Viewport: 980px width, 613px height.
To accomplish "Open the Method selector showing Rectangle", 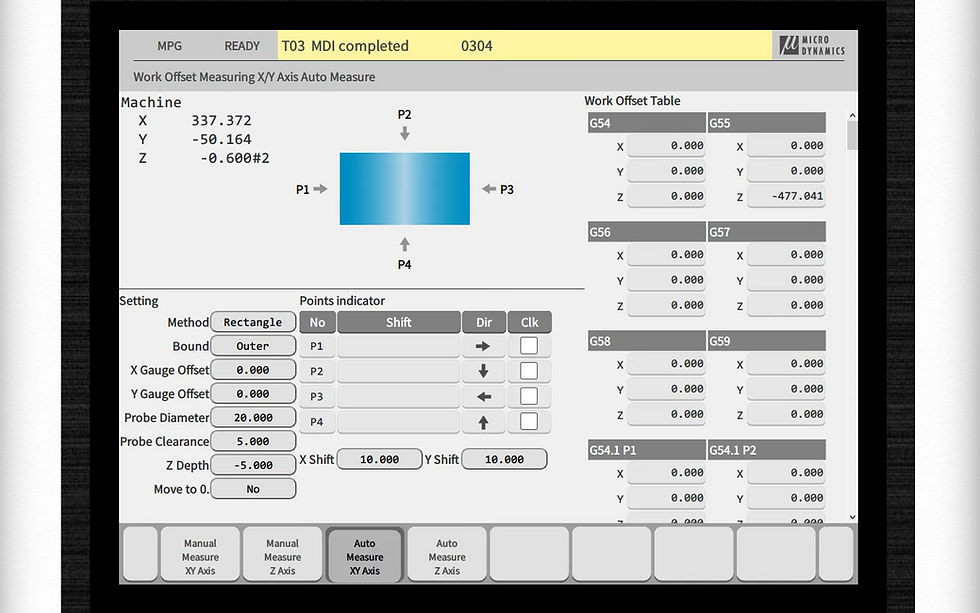I will pyautogui.click(x=252, y=322).
